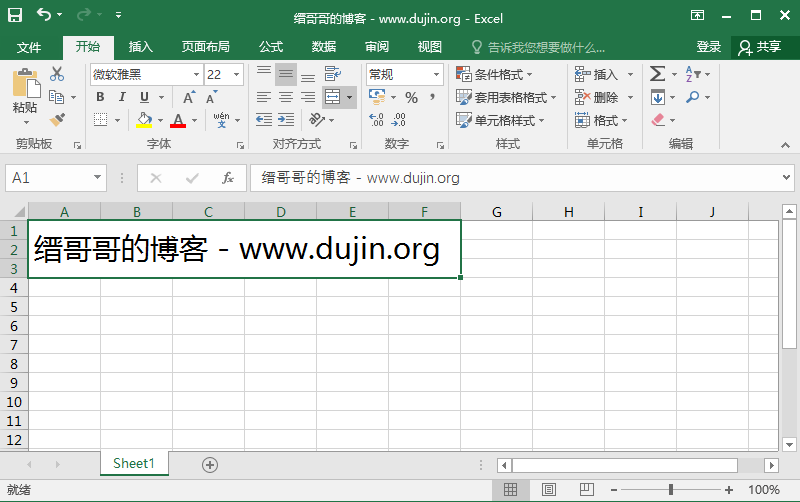This screenshot has height=502, width=800.
Task: Click the percent style icon
Action: point(411,97)
